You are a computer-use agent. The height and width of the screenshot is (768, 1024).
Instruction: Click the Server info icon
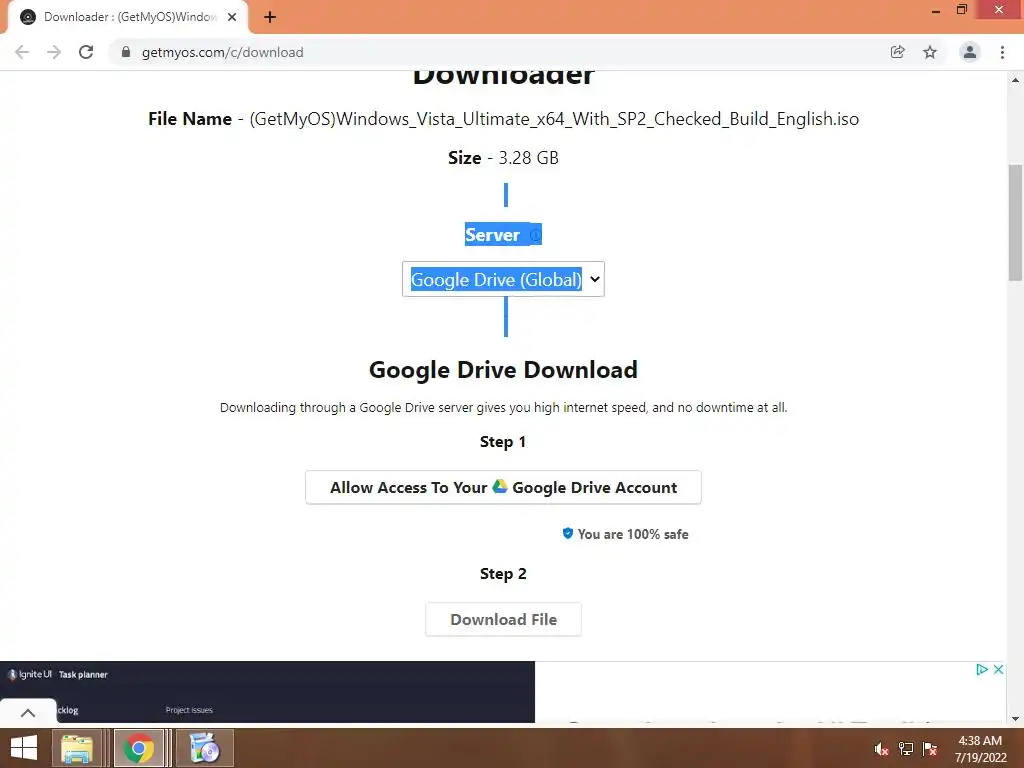[535, 235]
